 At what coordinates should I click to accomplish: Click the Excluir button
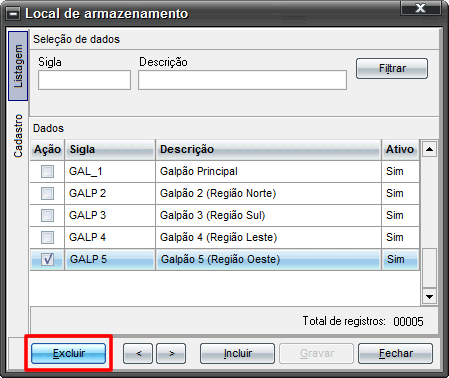(x=69, y=353)
